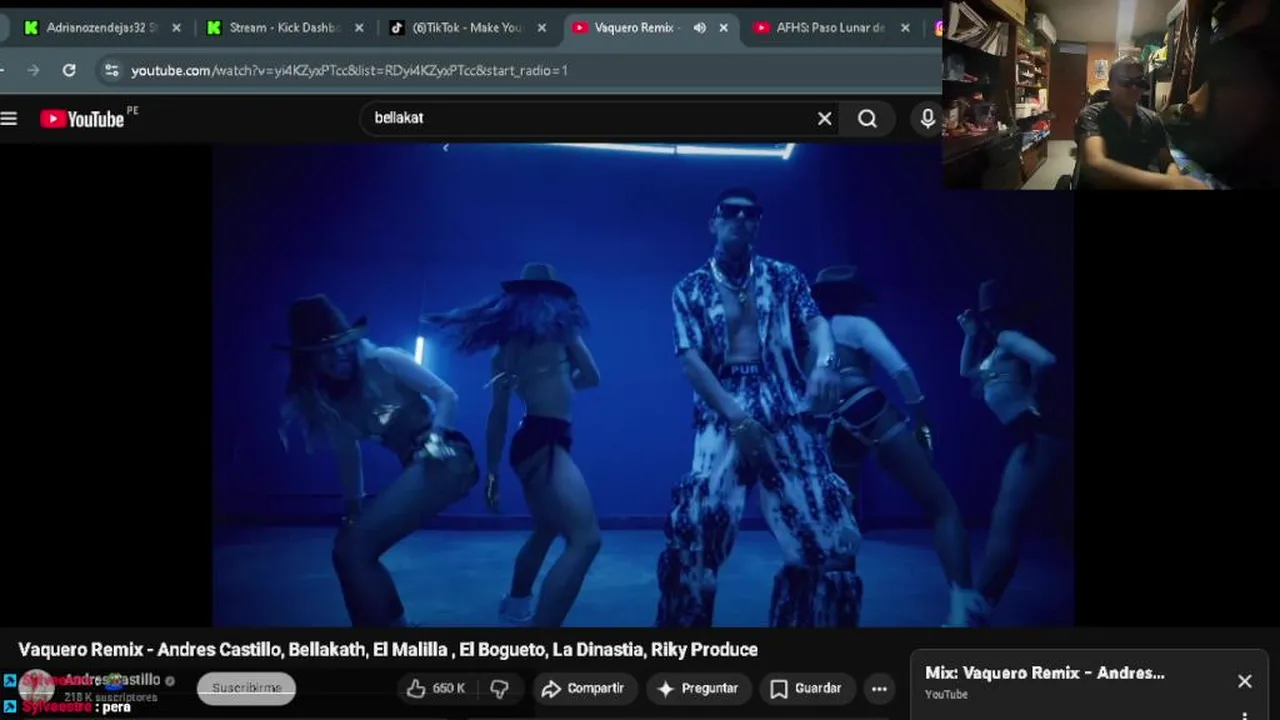
Task: Click the Mix: Vaquero Remix playlist title
Action: pyautogui.click(x=1045, y=673)
